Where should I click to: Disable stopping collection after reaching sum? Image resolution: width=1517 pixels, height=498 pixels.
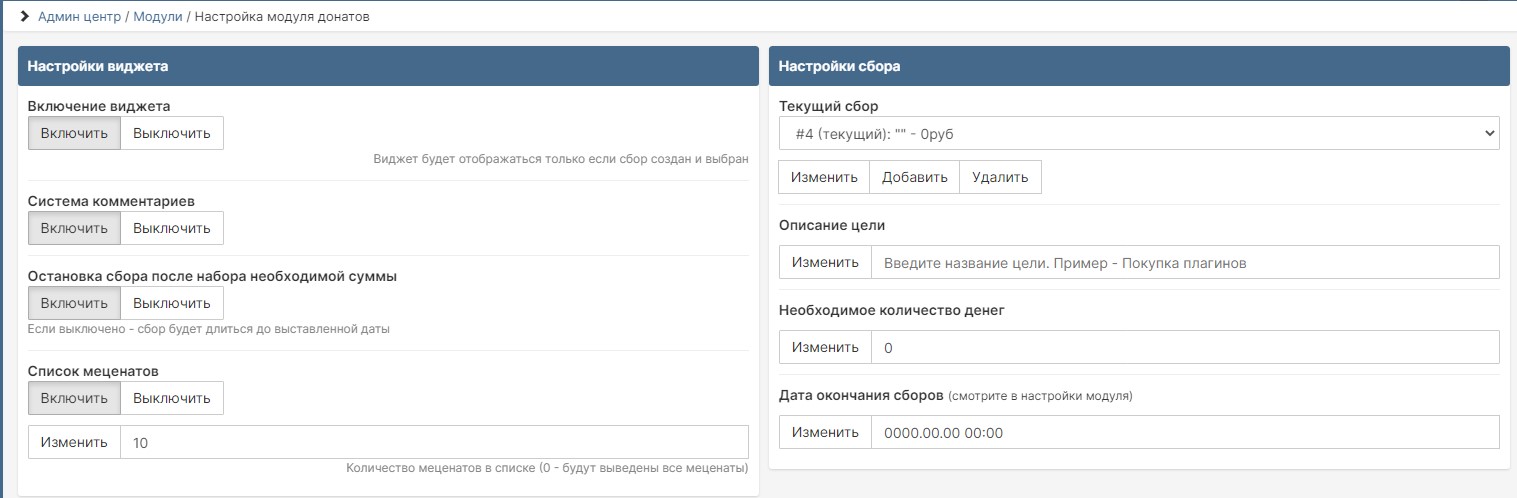(172, 303)
